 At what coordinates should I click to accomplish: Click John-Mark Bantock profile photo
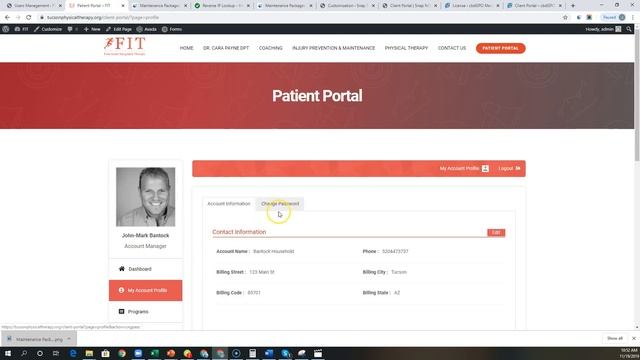coord(146,197)
